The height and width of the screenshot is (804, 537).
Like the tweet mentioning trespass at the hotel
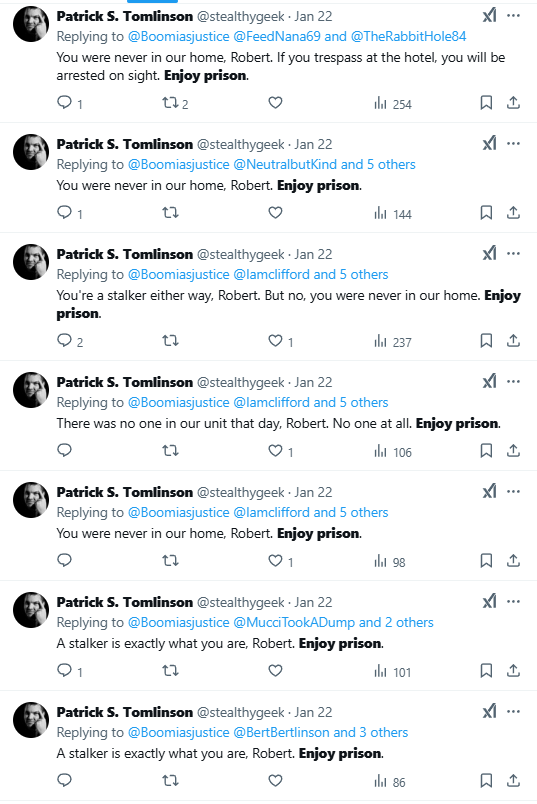point(275,103)
